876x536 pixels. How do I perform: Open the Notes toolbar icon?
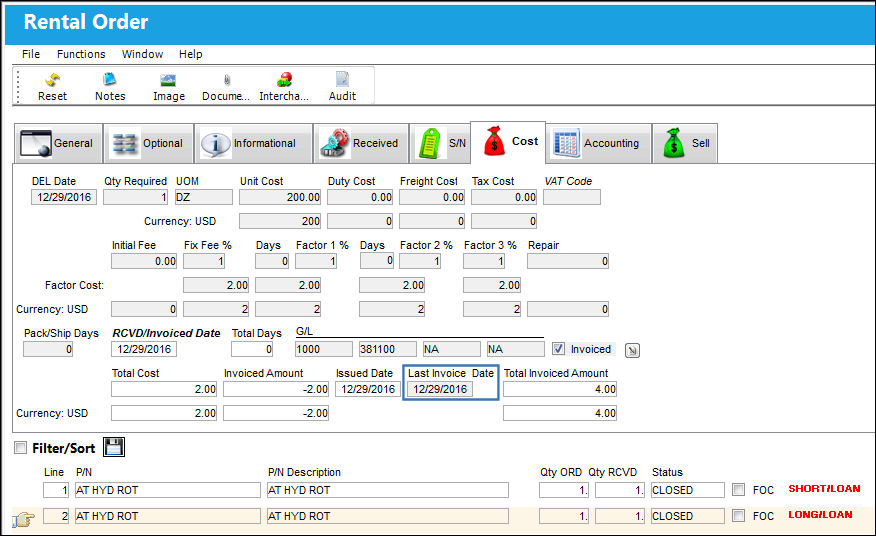pos(110,80)
